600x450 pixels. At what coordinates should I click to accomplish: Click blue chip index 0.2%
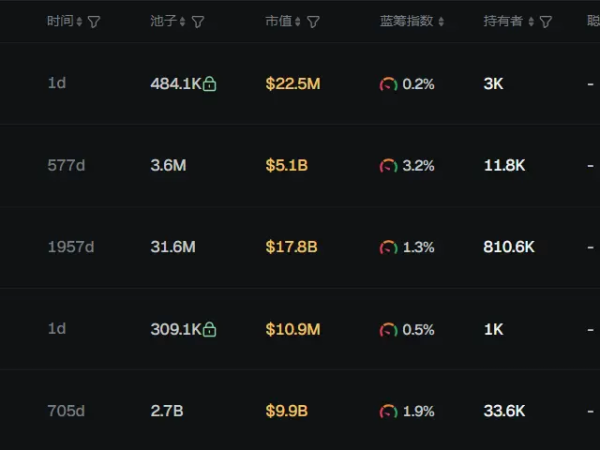(418, 84)
